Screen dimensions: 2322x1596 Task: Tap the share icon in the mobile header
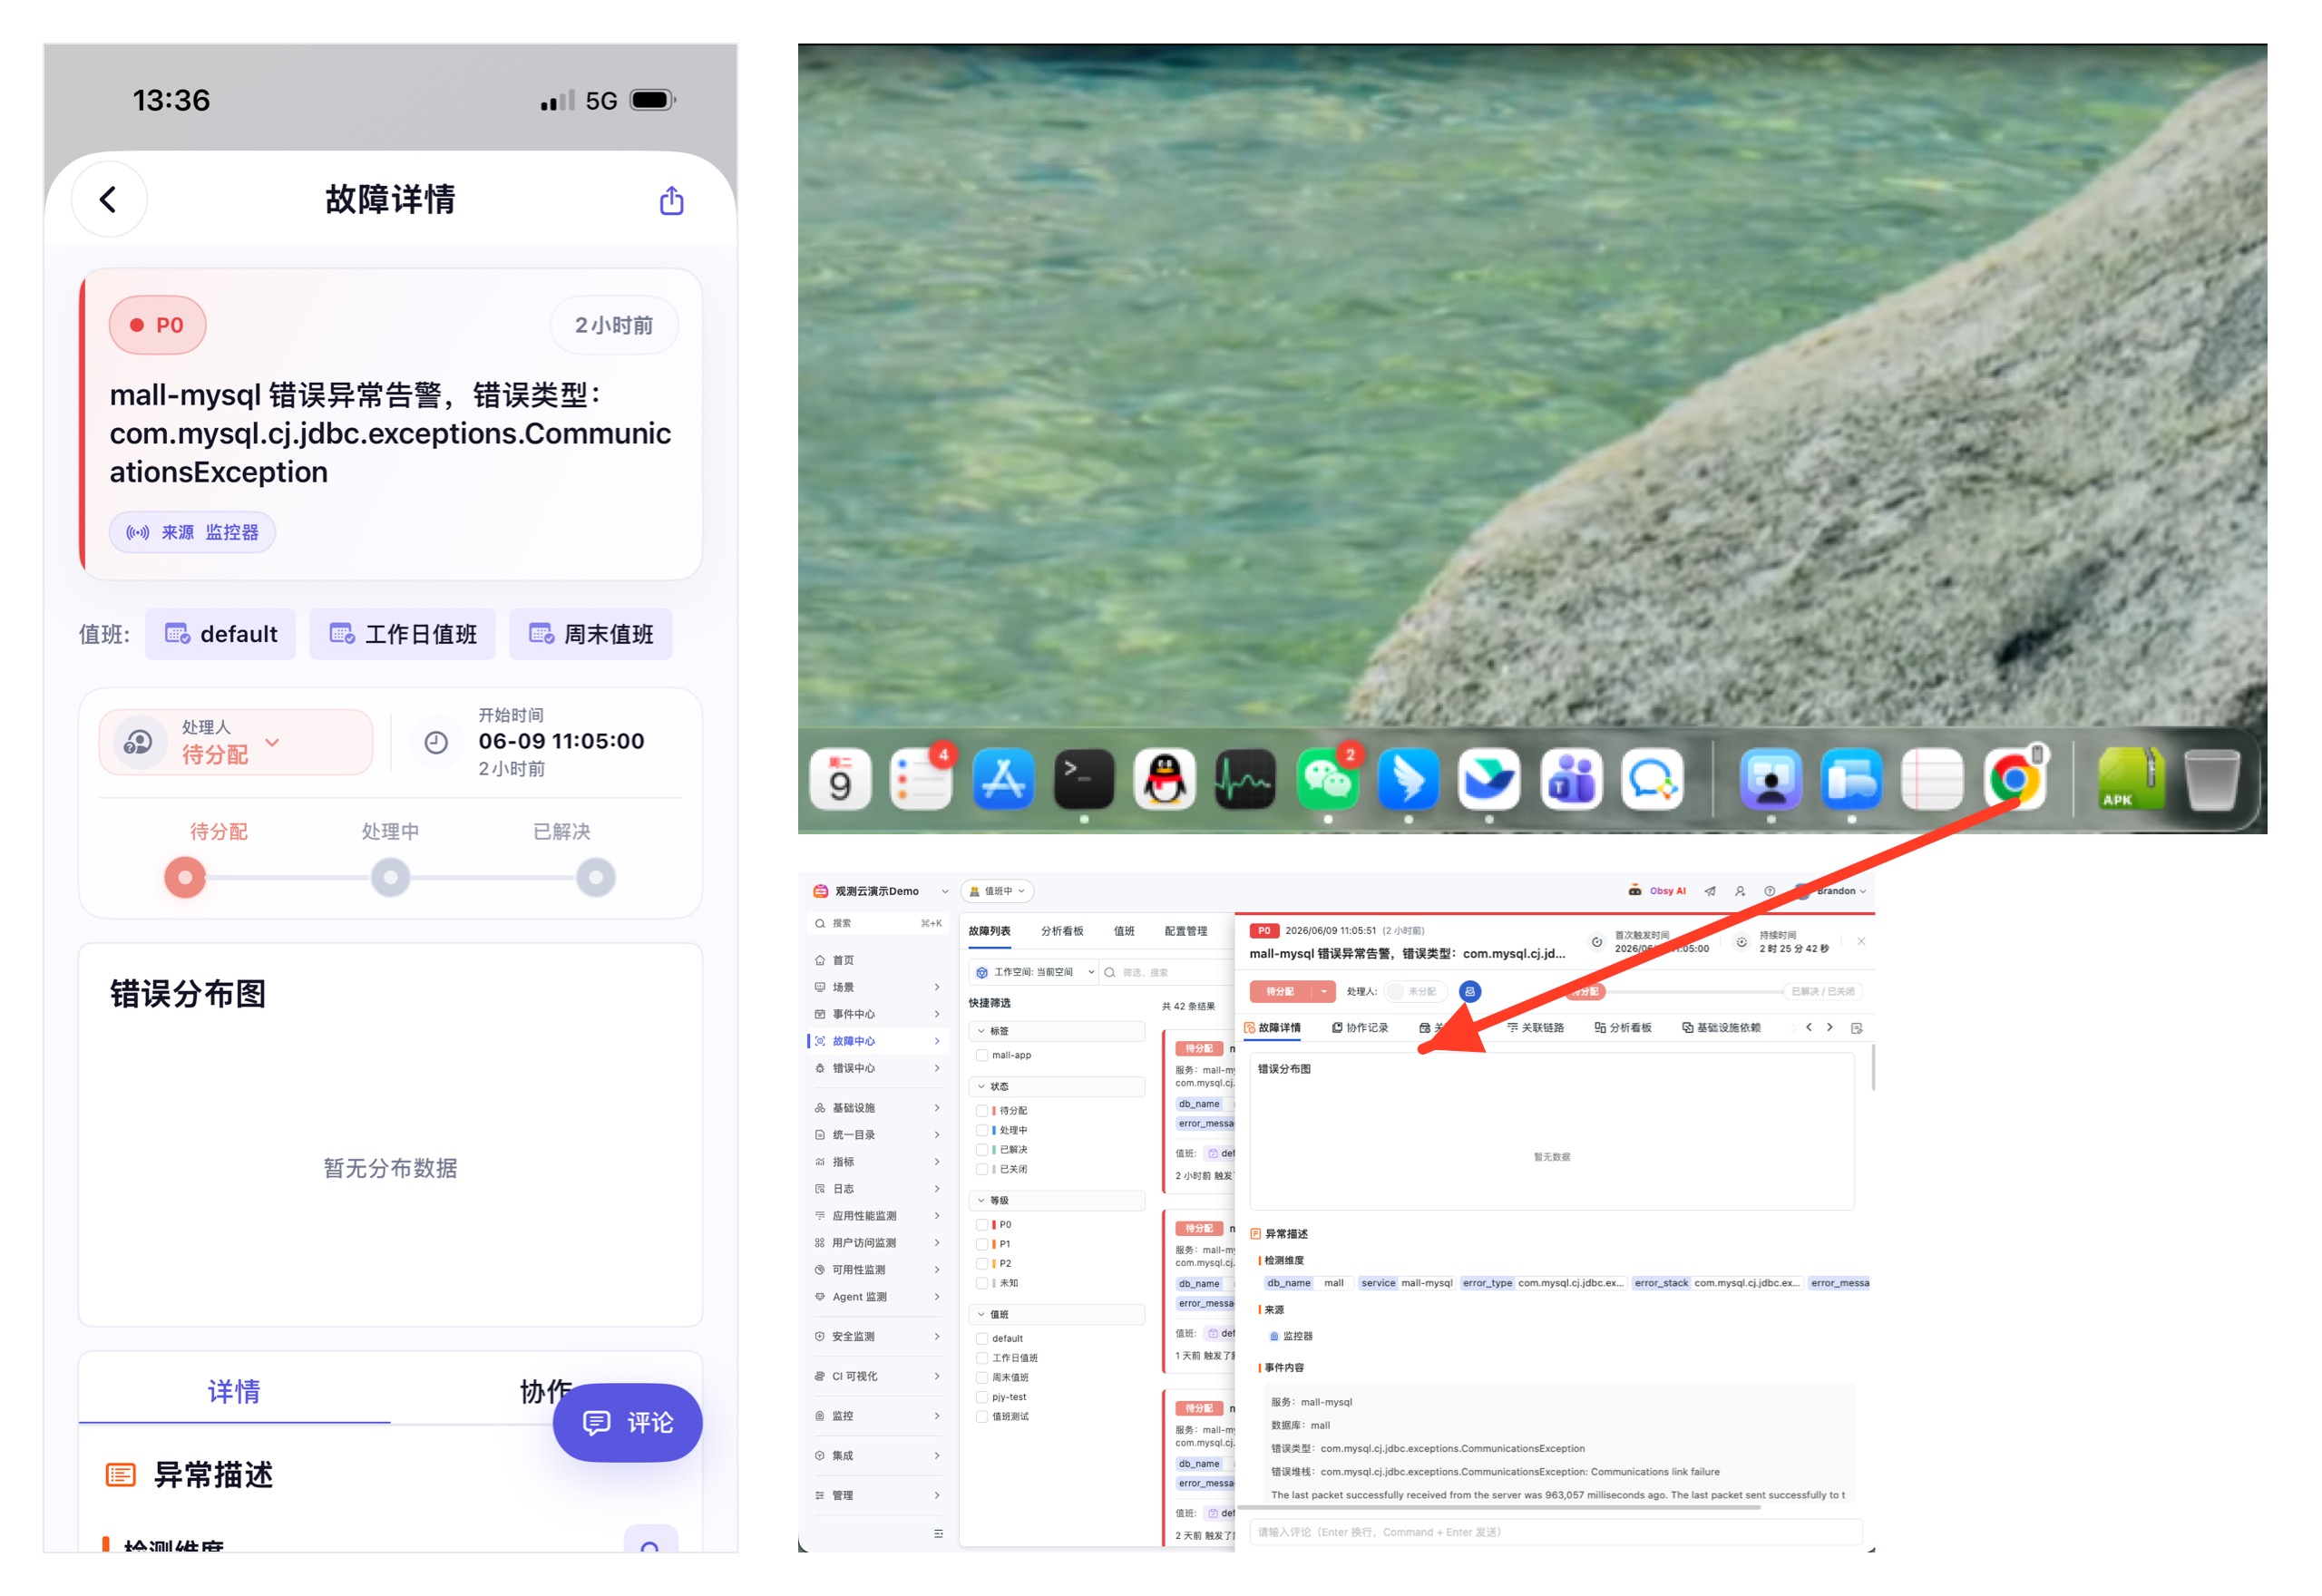point(671,200)
